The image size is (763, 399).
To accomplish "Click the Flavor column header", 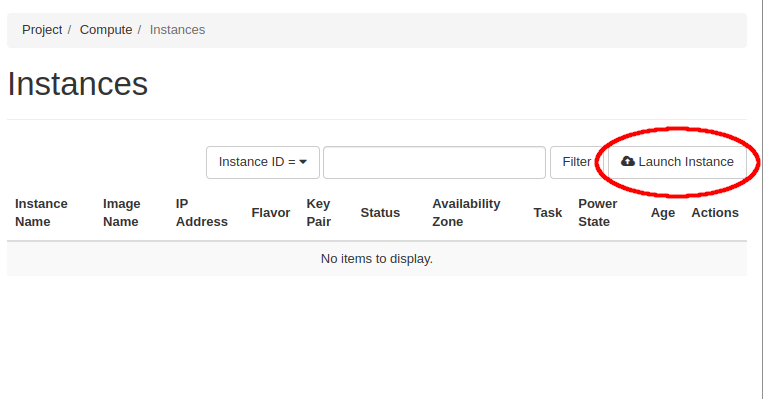I will (x=271, y=213).
